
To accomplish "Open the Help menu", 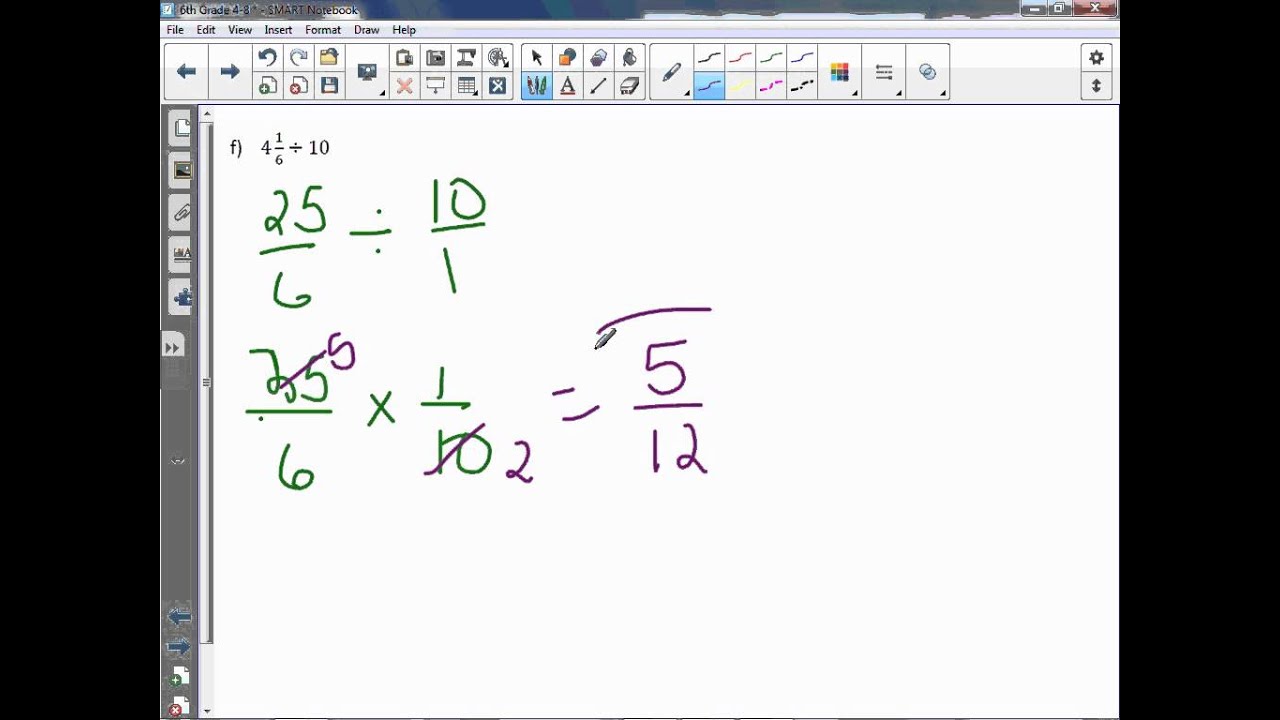I will [404, 30].
